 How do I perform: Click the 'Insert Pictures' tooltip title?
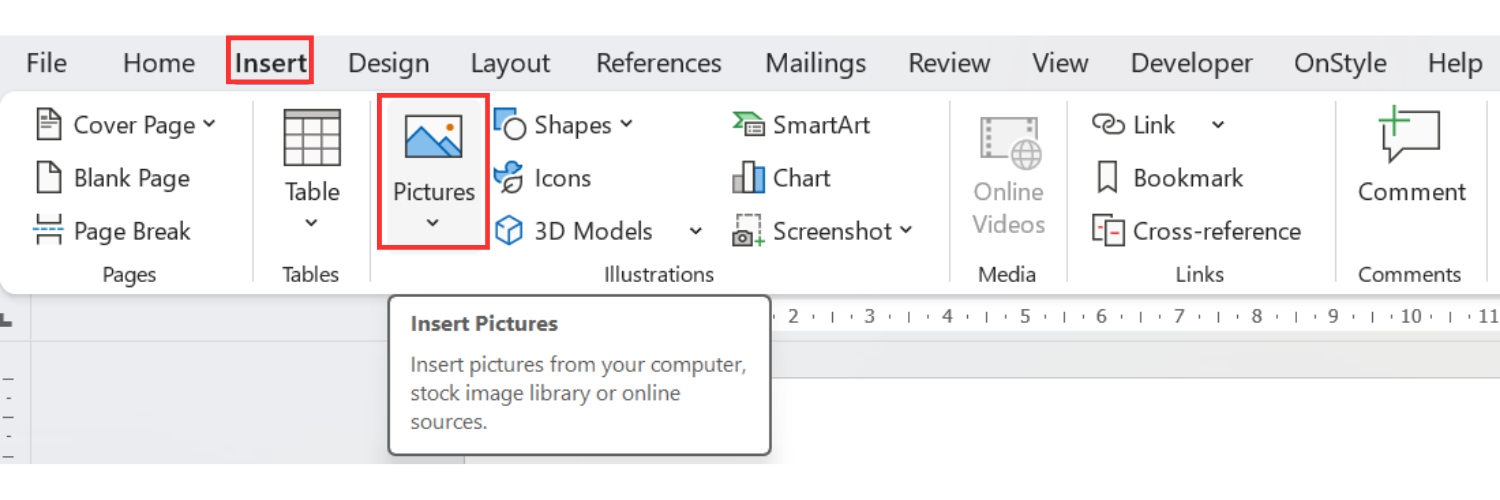click(484, 324)
